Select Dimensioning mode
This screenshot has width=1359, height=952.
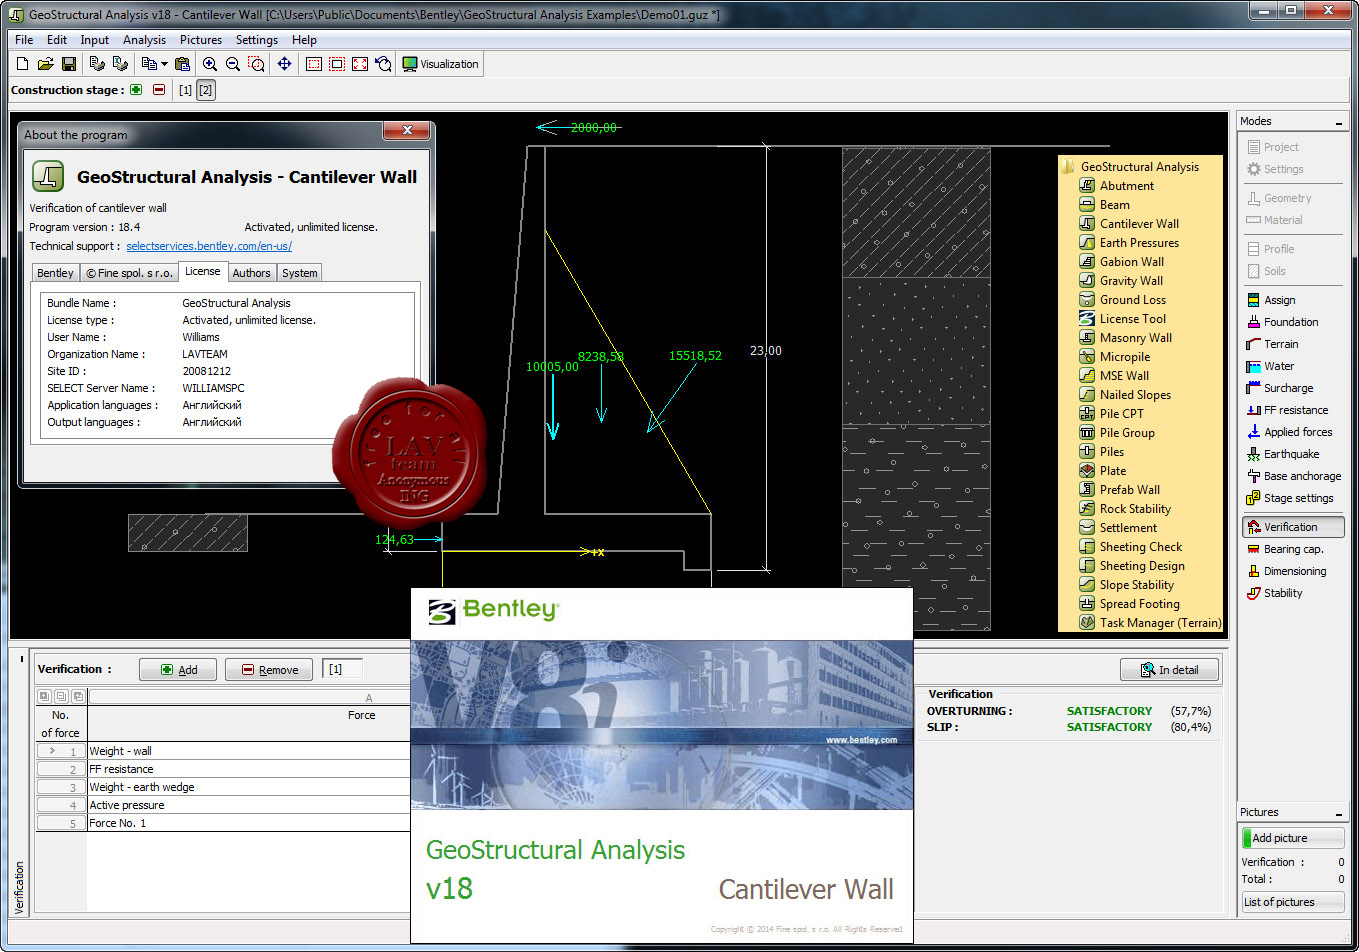click(x=1294, y=571)
